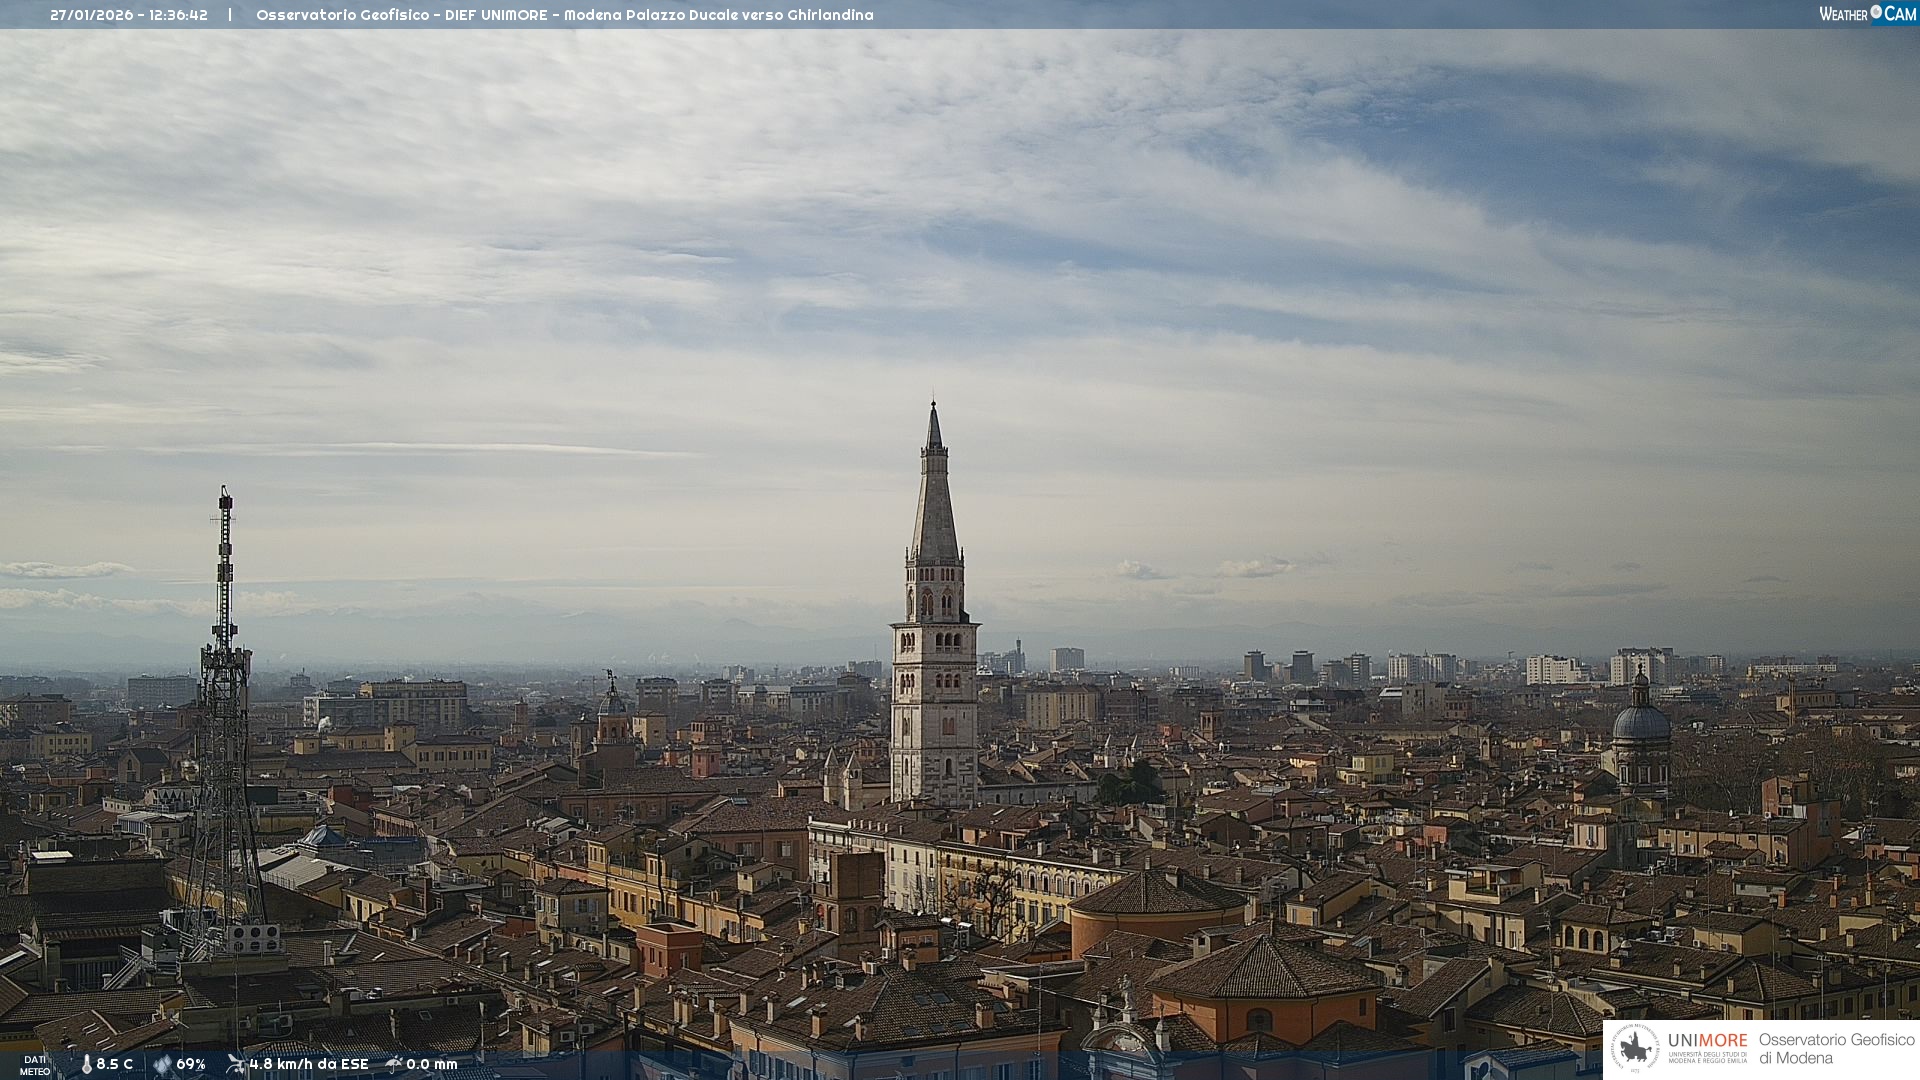This screenshot has width=1920, height=1080.
Task: Click the camera lens in WeatherCam logo
Action: tap(1876, 12)
